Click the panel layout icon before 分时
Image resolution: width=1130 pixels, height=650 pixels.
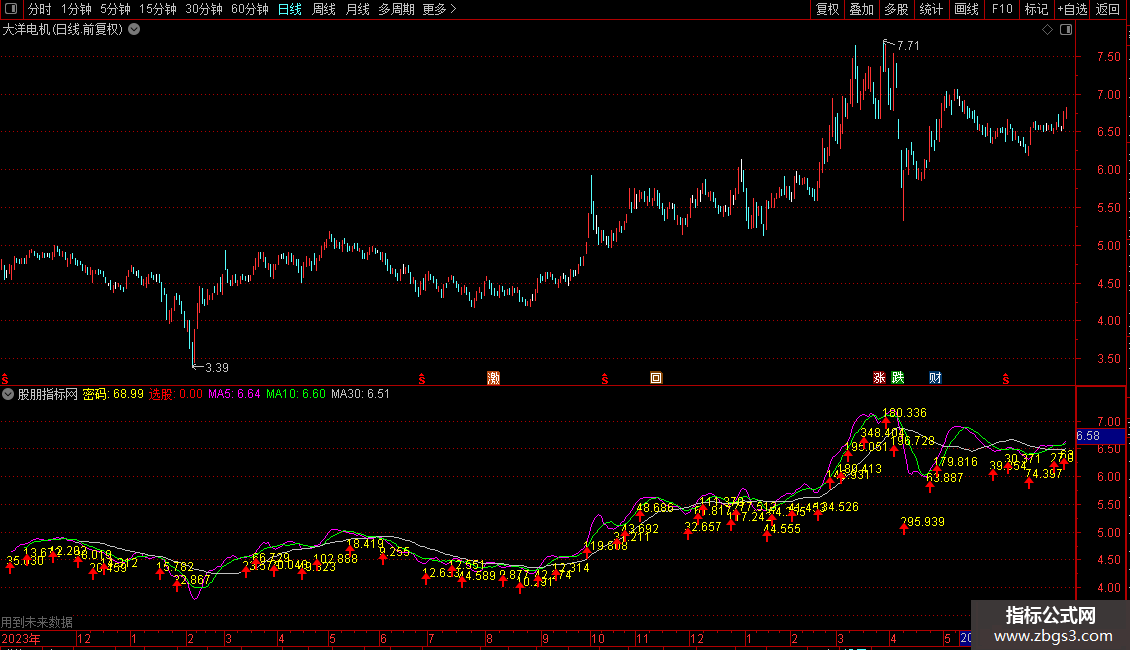11,9
